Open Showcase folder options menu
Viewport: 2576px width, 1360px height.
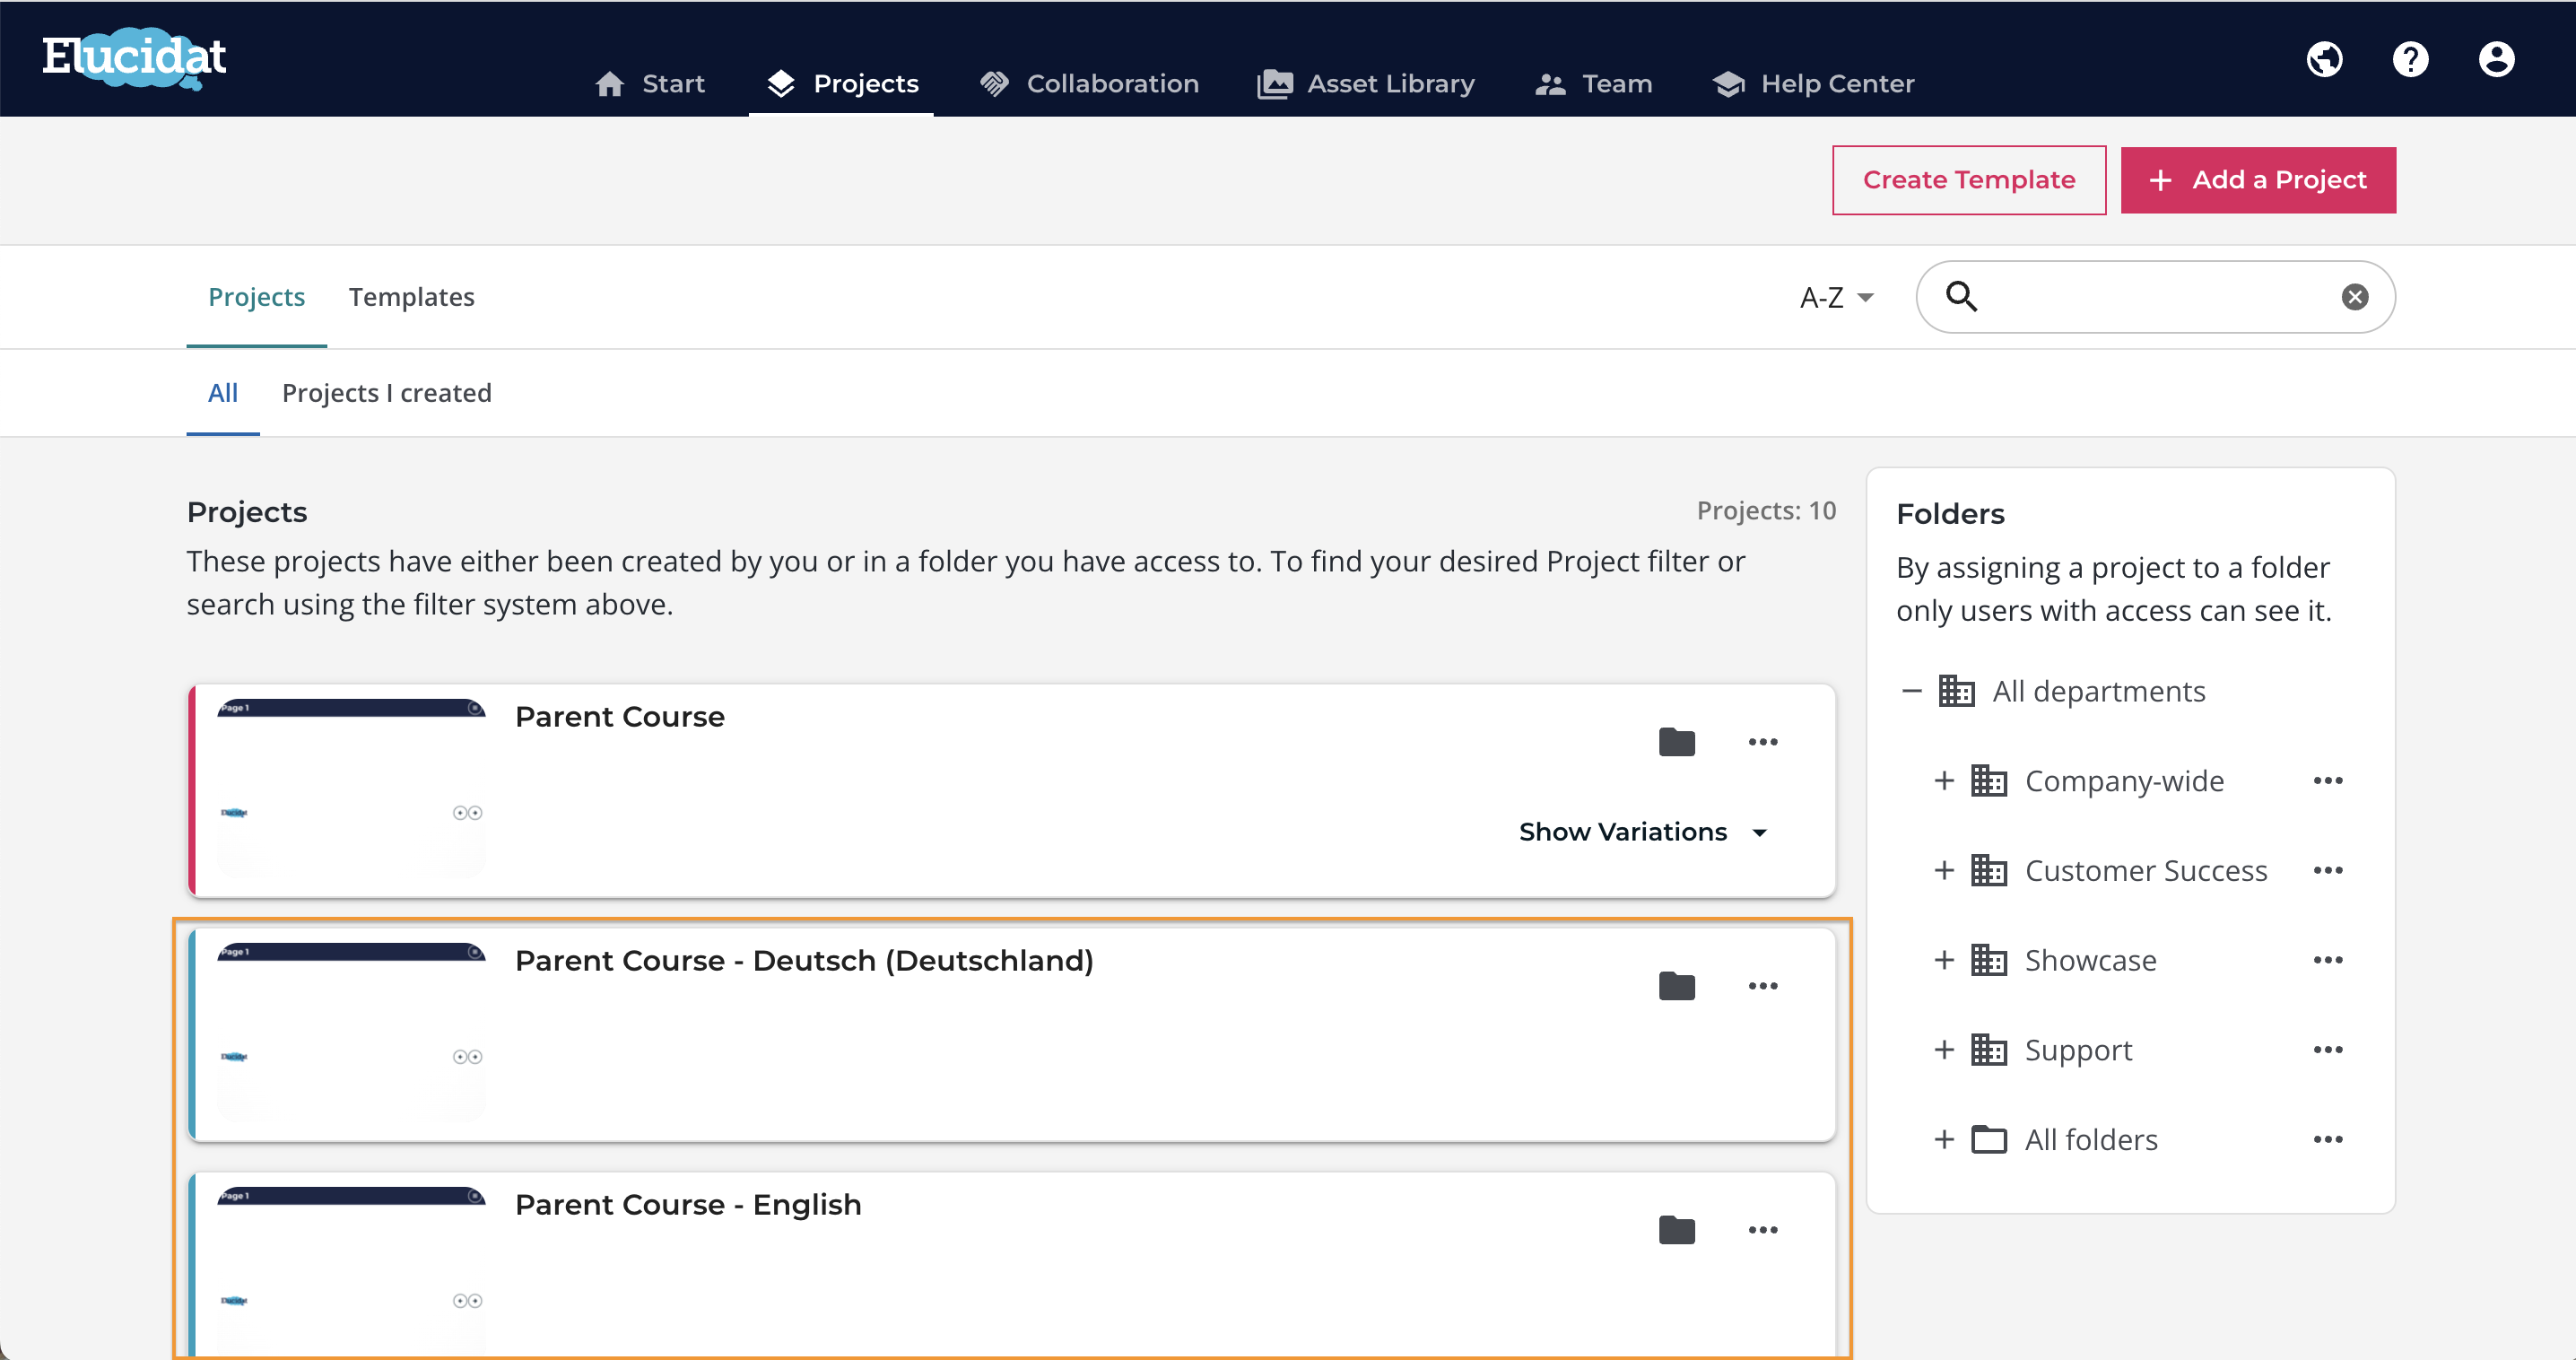click(2327, 960)
